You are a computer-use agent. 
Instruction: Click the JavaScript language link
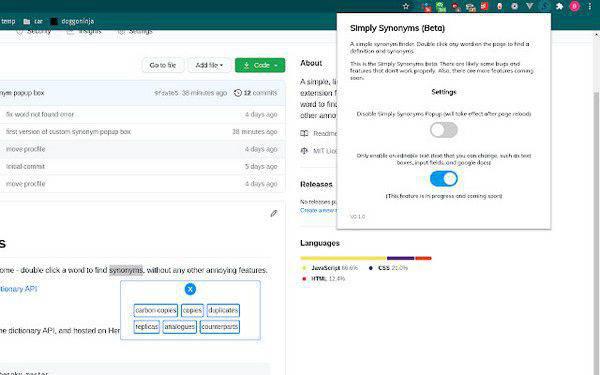pos(335,268)
